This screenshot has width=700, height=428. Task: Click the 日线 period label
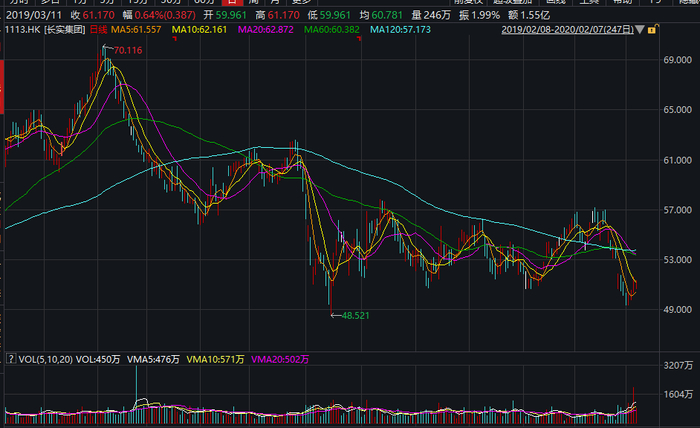[x=99, y=31]
